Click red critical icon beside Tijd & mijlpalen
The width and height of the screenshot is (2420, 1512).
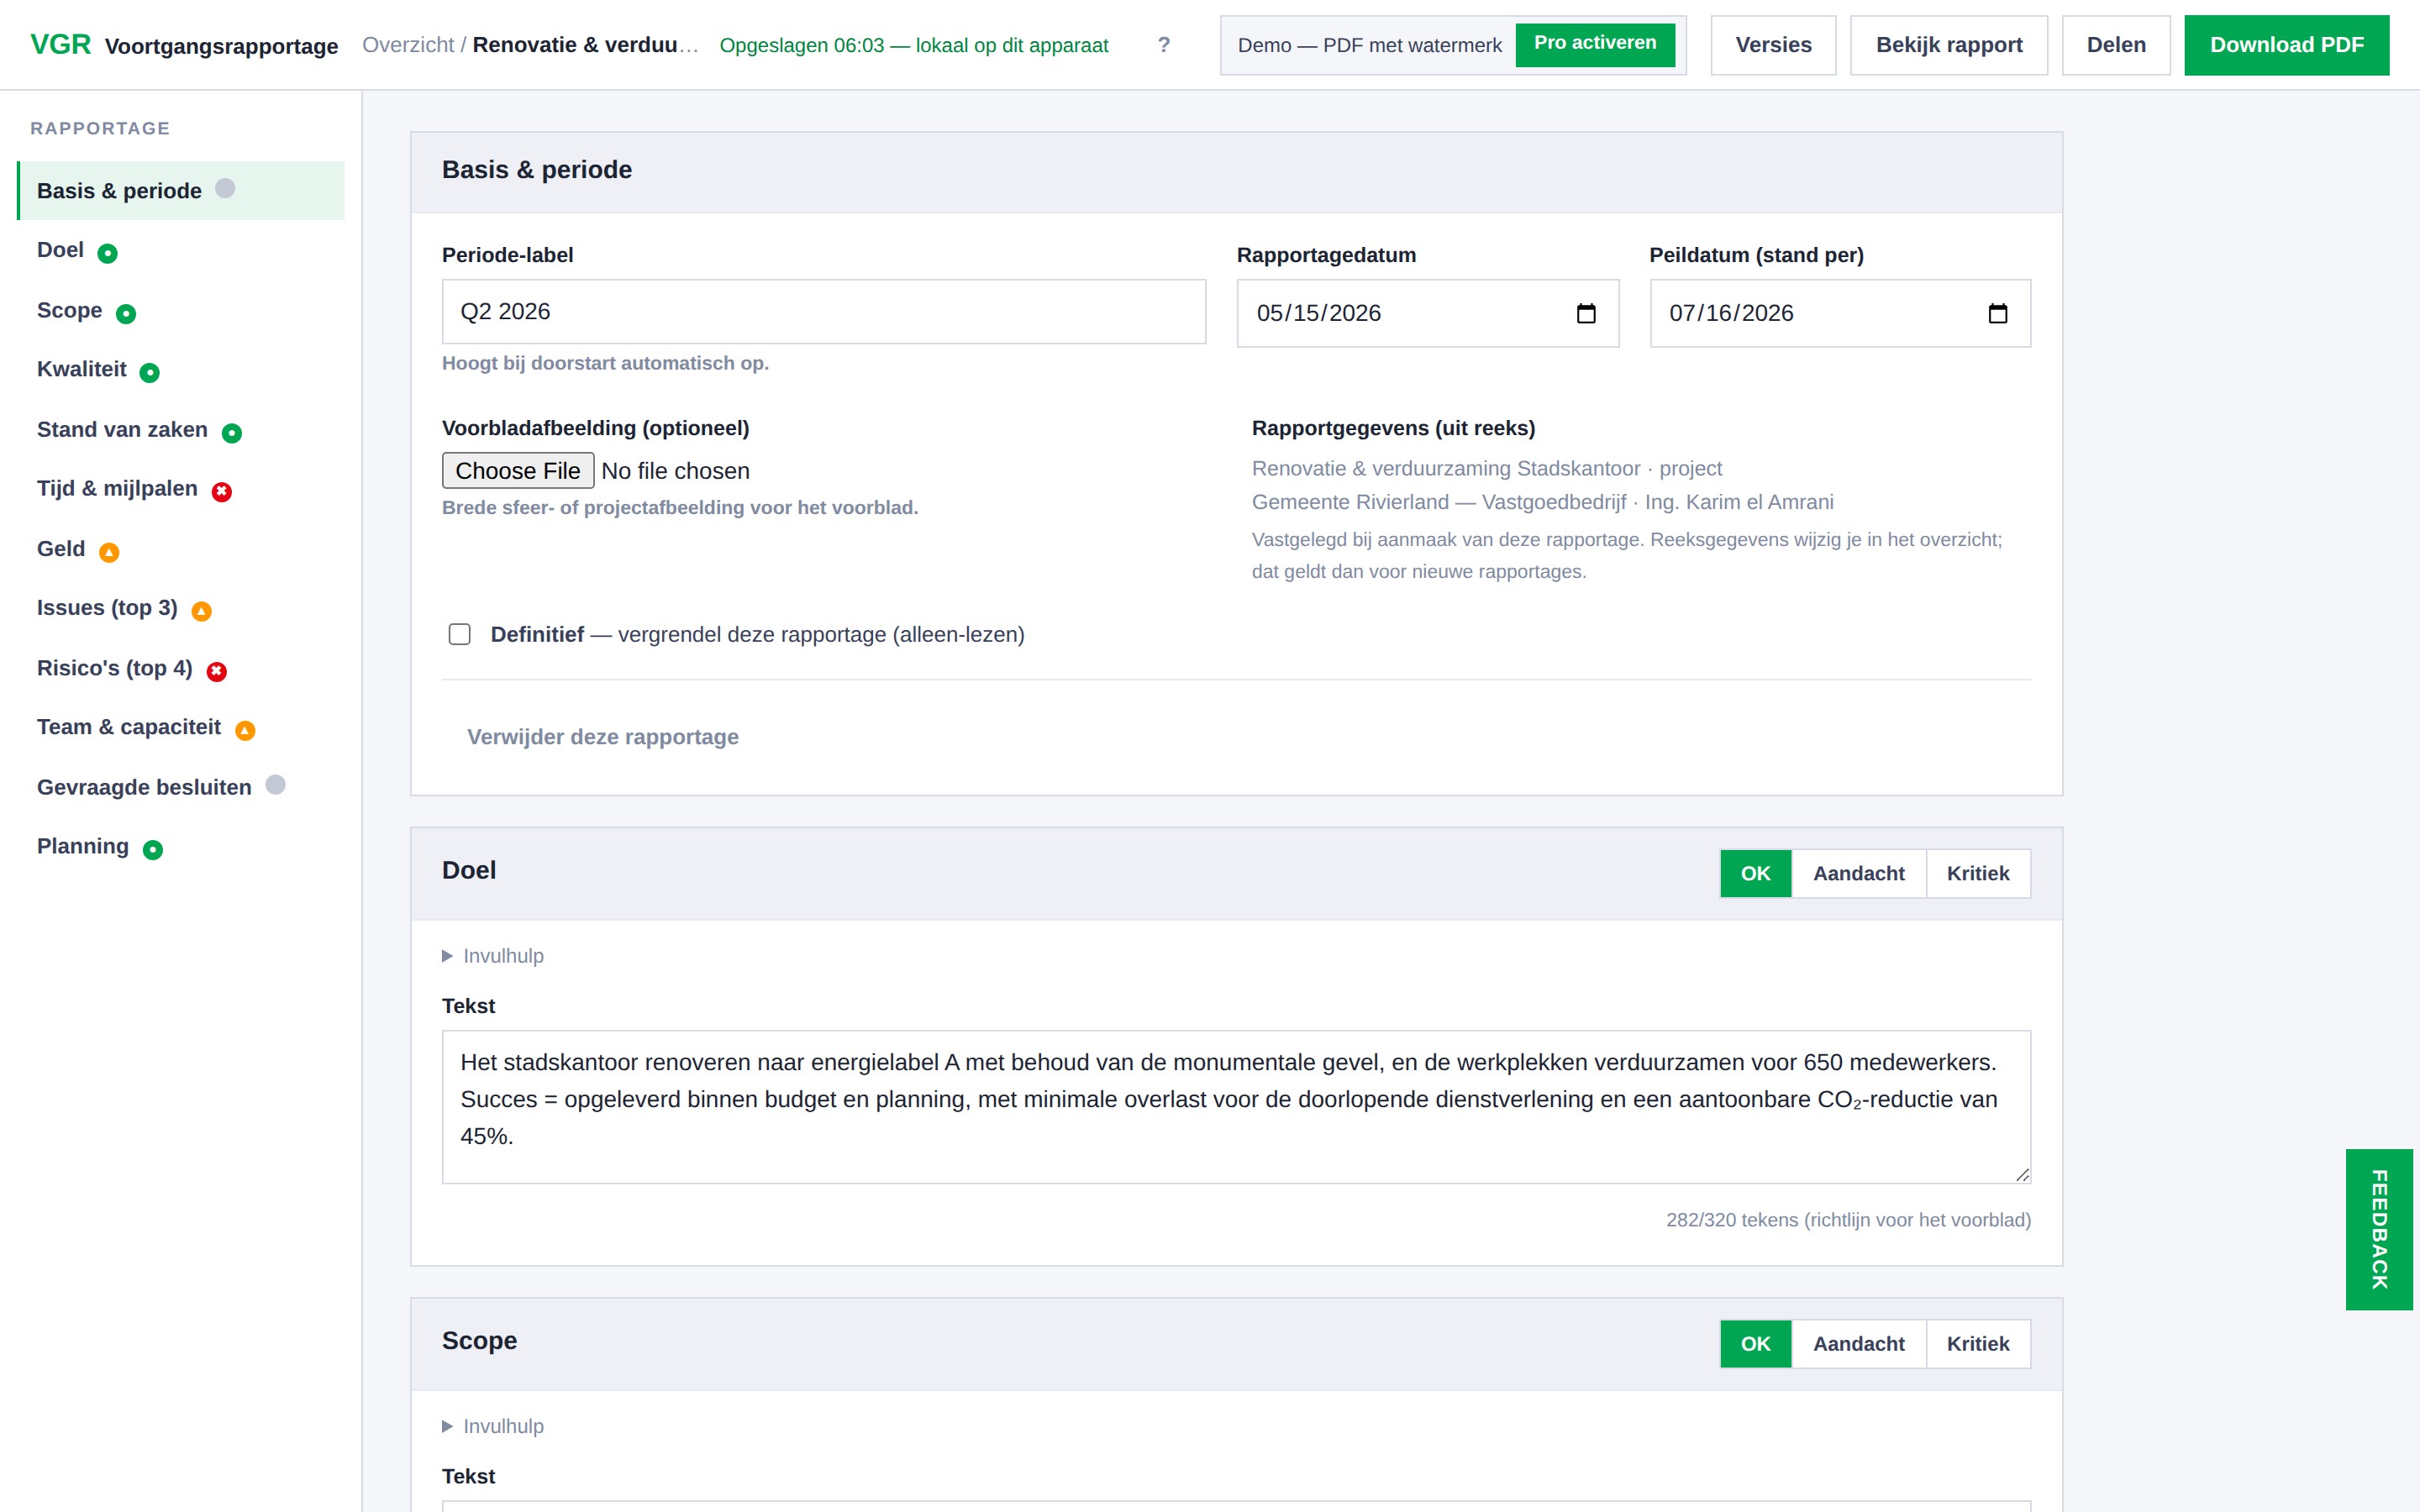222,492
